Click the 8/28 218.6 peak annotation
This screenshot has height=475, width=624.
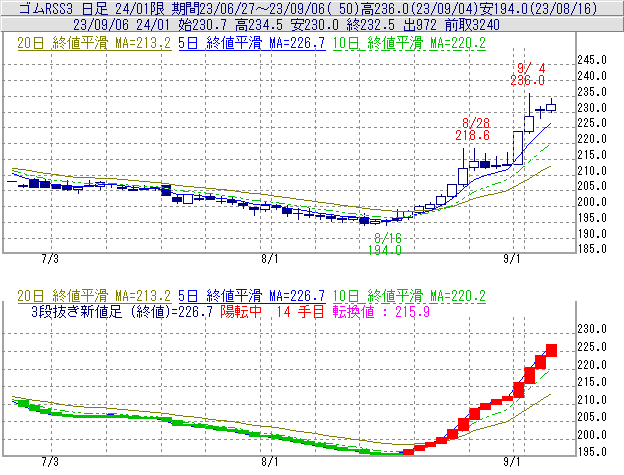click(473, 129)
